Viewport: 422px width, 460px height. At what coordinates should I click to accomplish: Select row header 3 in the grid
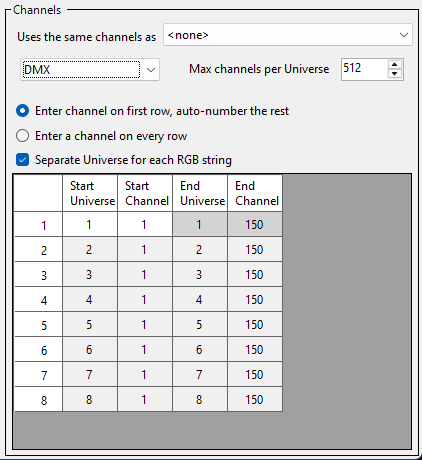coord(38,275)
